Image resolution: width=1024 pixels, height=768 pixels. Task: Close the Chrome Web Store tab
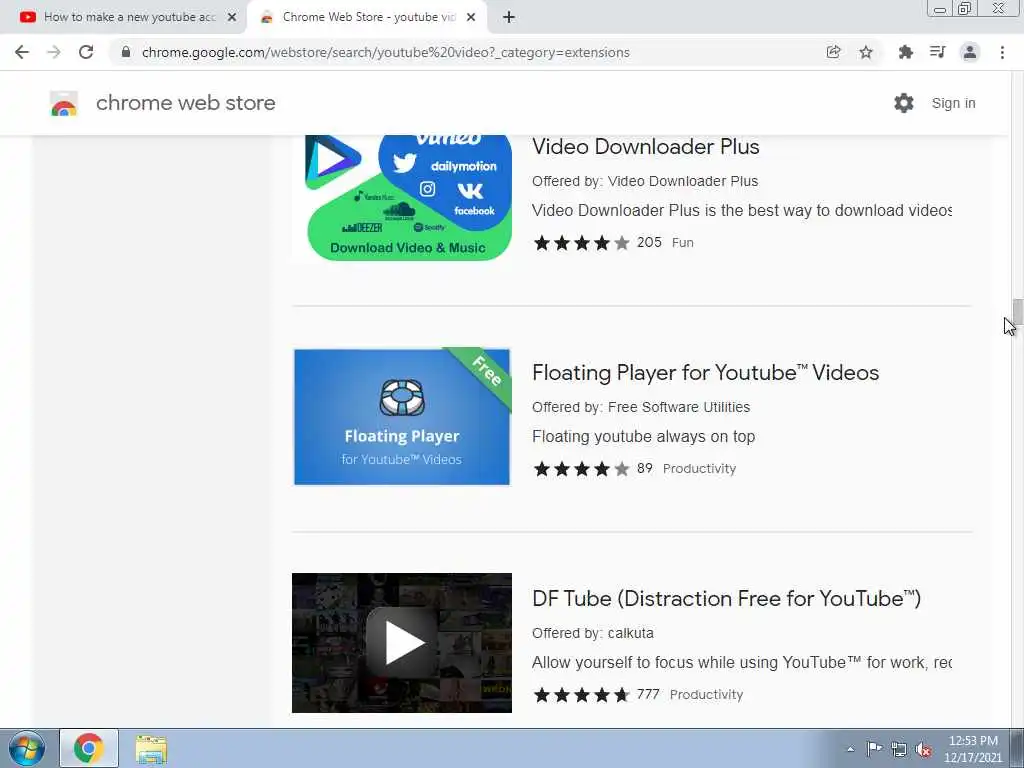(x=471, y=18)
